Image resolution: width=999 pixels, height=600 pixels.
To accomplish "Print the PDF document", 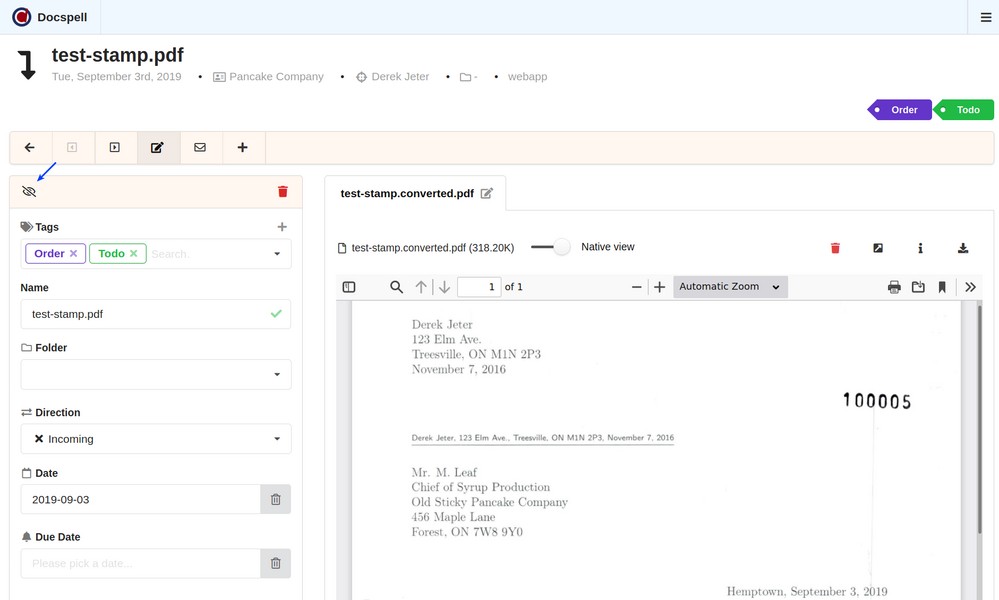I will 894,287.
